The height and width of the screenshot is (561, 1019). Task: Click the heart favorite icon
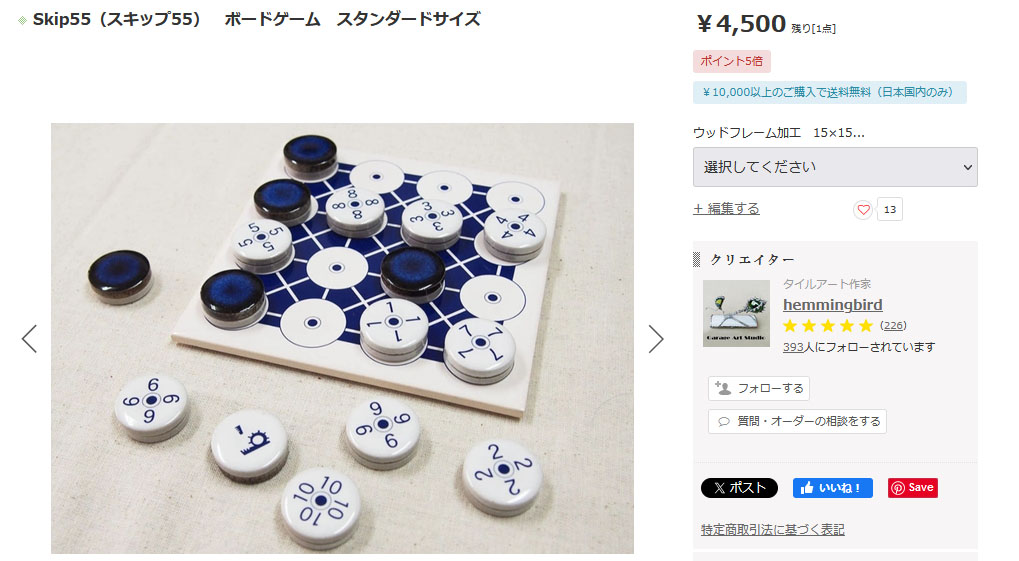point(863,209)
